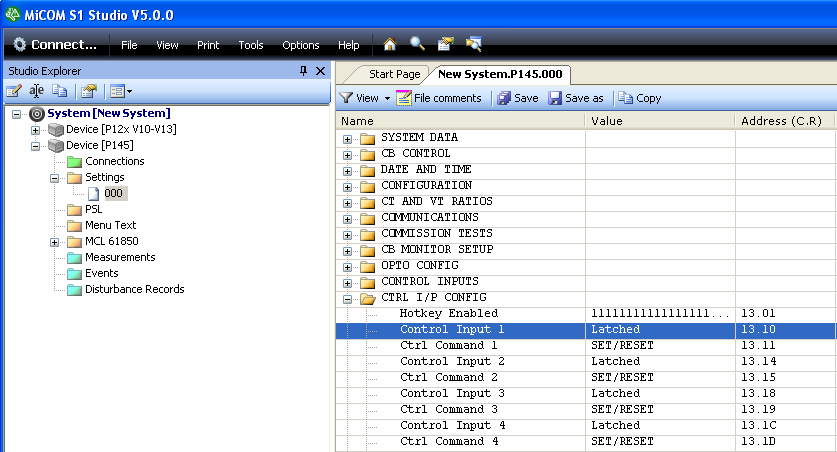Click the magnifying glass search icon

(417, 44)
